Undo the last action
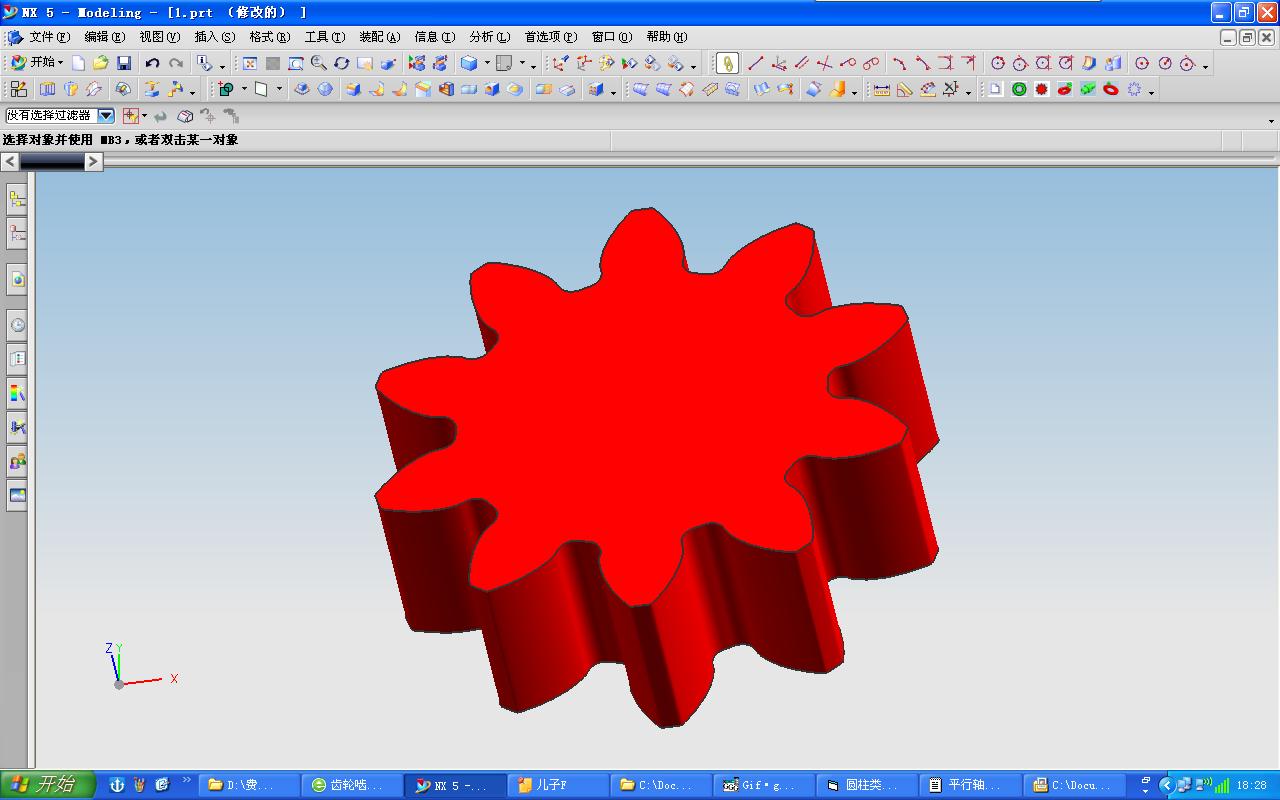The width and height of the screenshot is (1280, 800). (152, 63)
